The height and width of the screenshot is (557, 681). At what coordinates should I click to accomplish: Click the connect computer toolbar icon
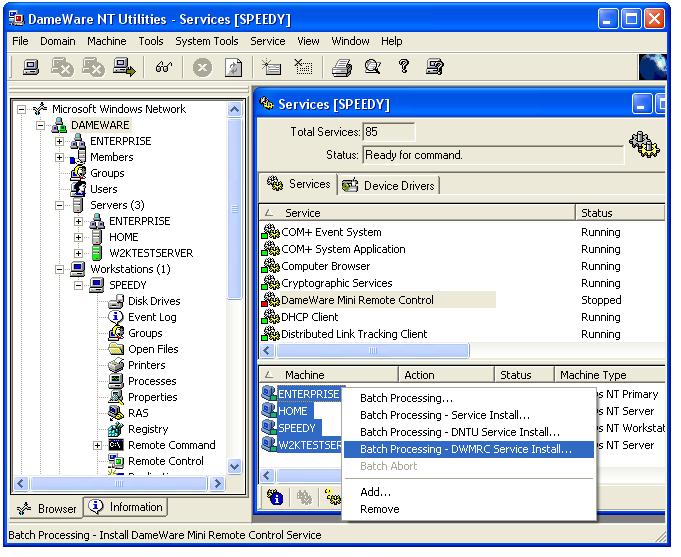click(30, 67)
